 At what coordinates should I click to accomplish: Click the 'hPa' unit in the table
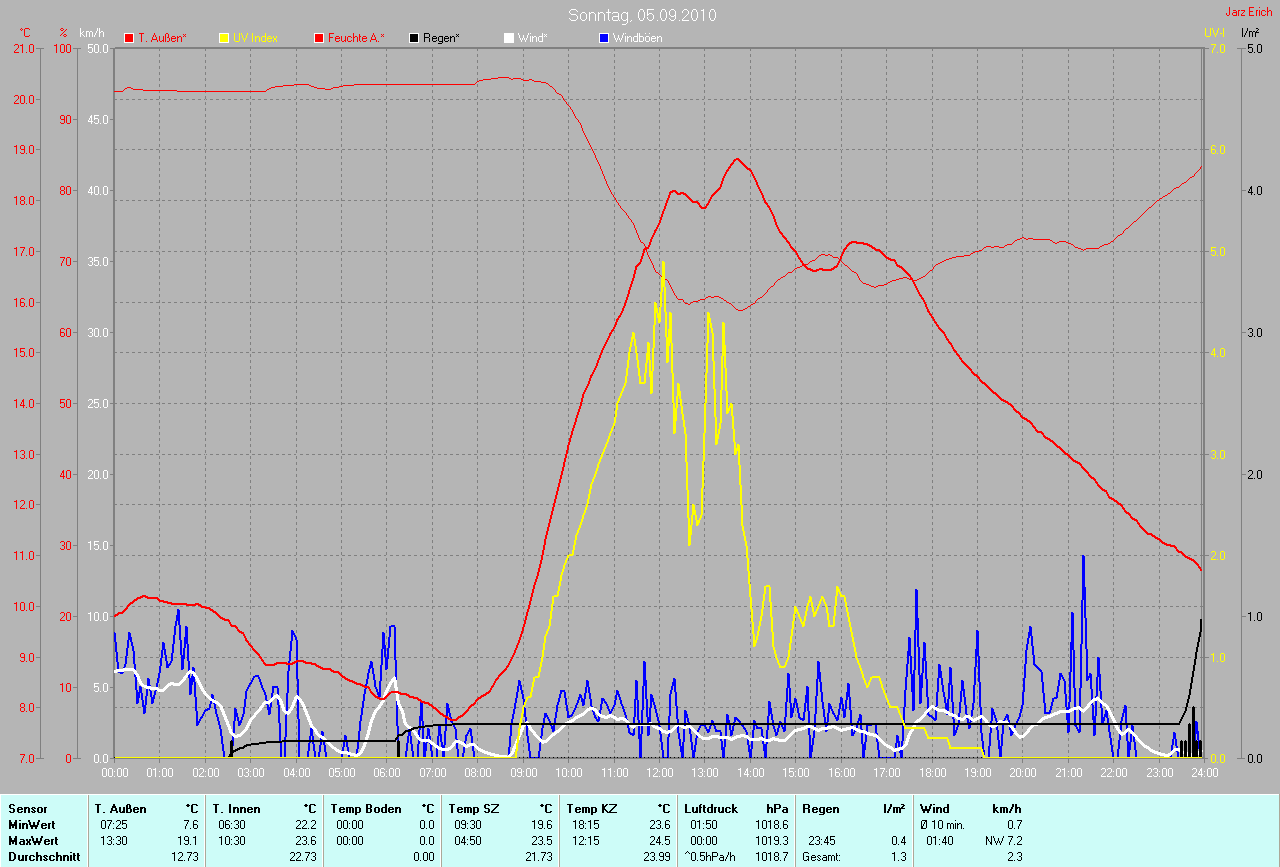(x=776, y=809)
